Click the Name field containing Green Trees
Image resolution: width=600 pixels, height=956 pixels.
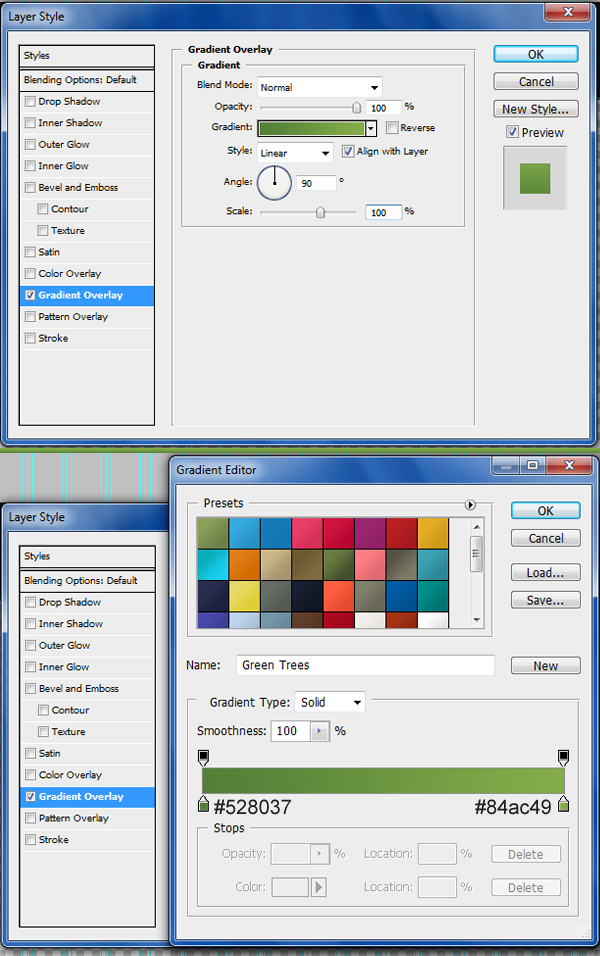(365, 665)
